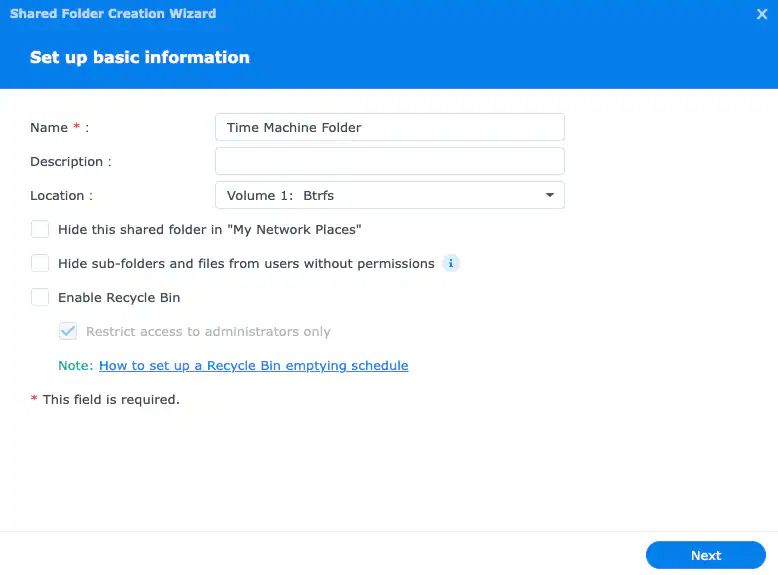The image size is (778, 575).
Task: Click the Set up basic information heading
Action: 140,57
